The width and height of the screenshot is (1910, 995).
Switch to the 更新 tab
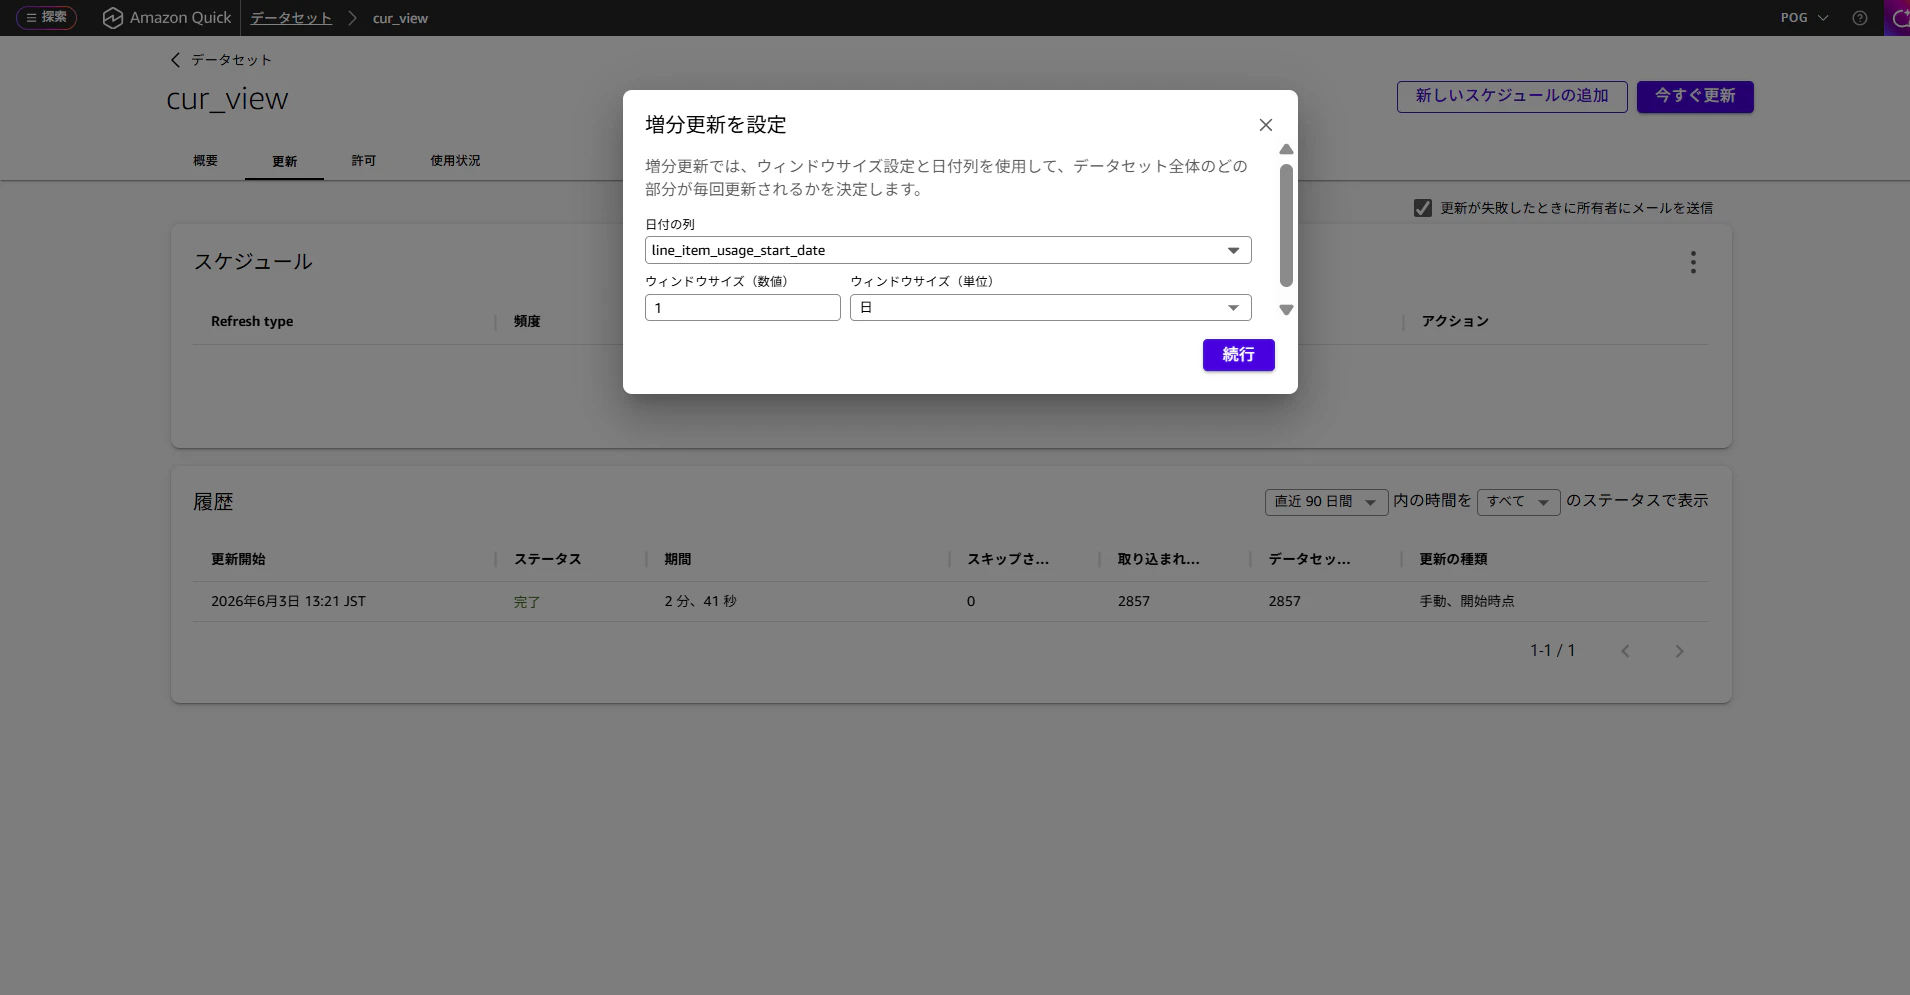(x=285, y=161)
